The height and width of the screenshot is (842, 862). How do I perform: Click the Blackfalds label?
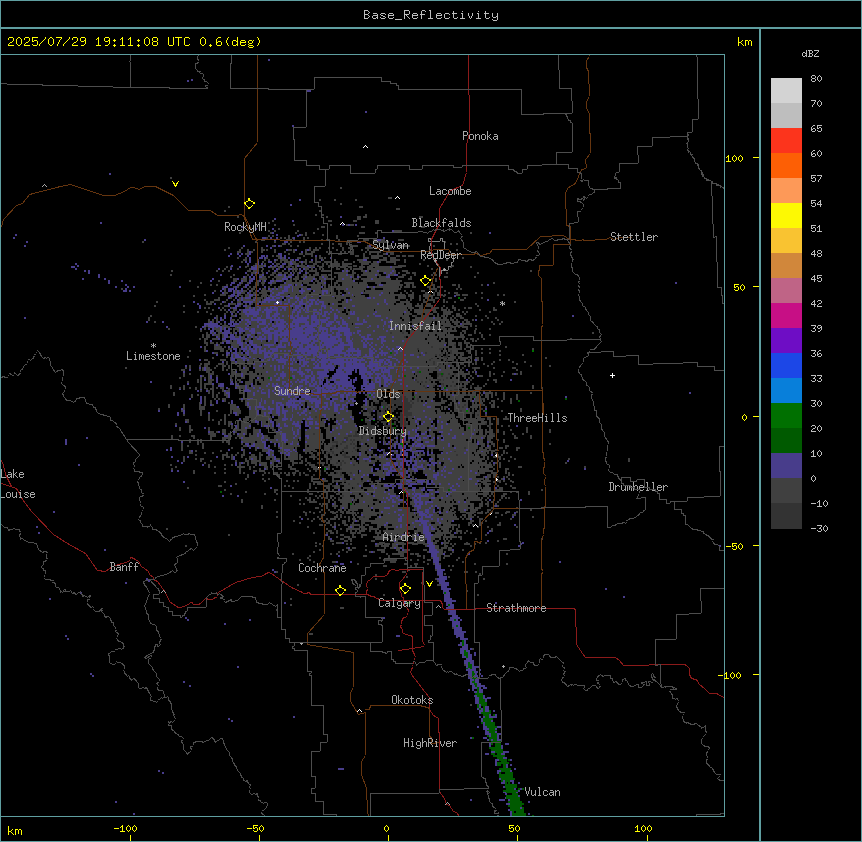(x=441, y=223)
